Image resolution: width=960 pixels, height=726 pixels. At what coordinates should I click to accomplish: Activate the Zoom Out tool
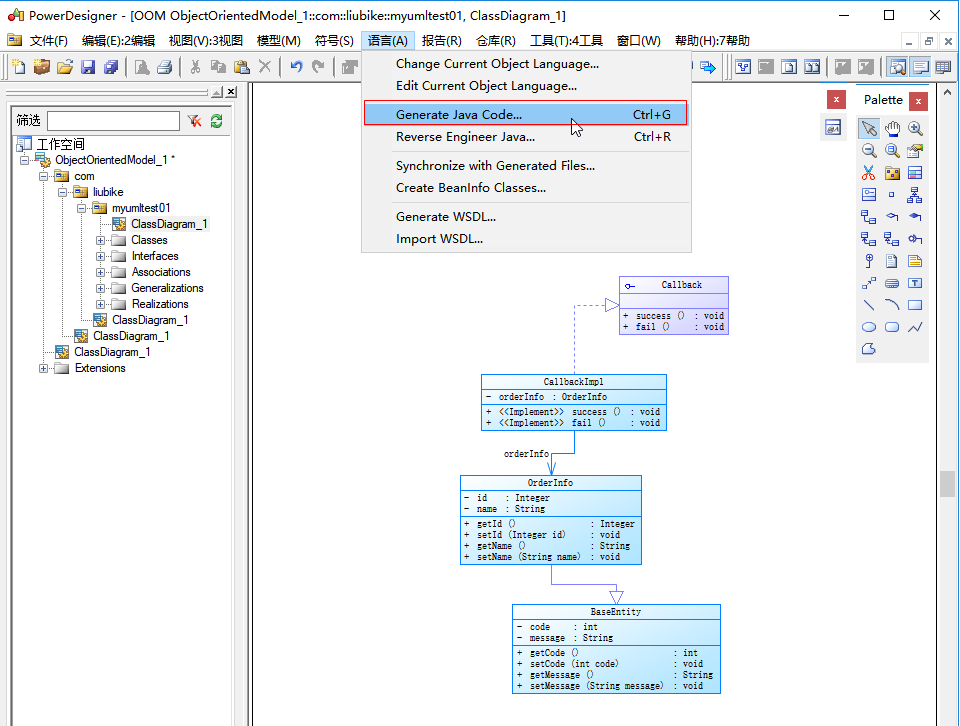point(869,150)
